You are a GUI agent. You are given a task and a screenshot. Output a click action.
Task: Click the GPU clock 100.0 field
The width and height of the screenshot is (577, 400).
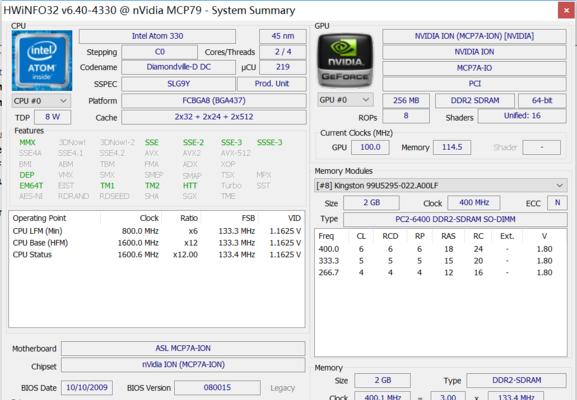370,147
